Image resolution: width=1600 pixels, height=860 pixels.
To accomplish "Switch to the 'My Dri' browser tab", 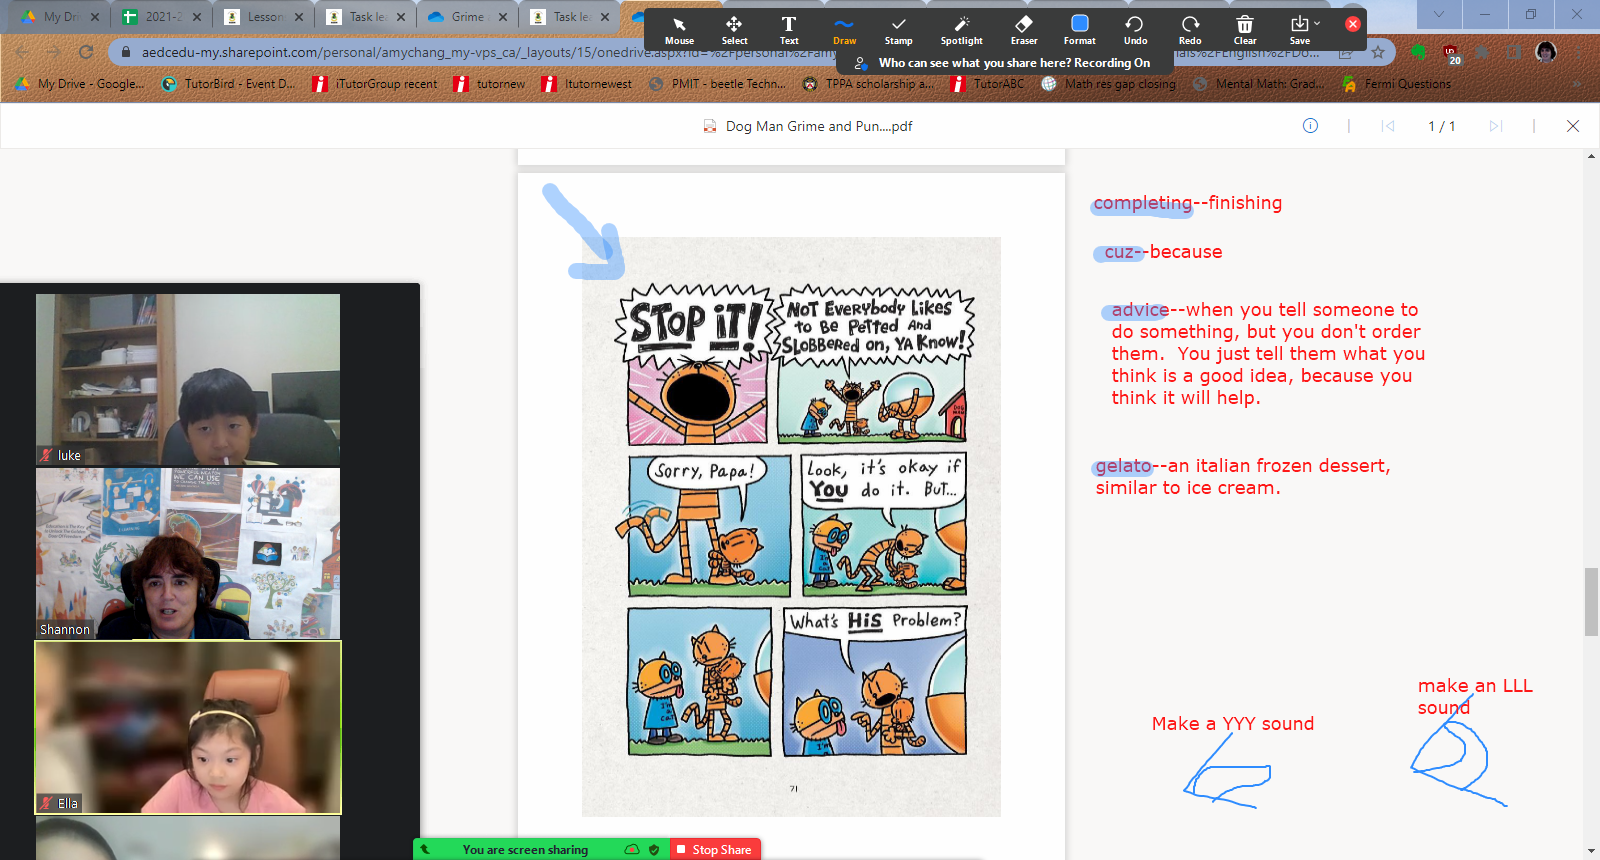I will click(60, 17).
